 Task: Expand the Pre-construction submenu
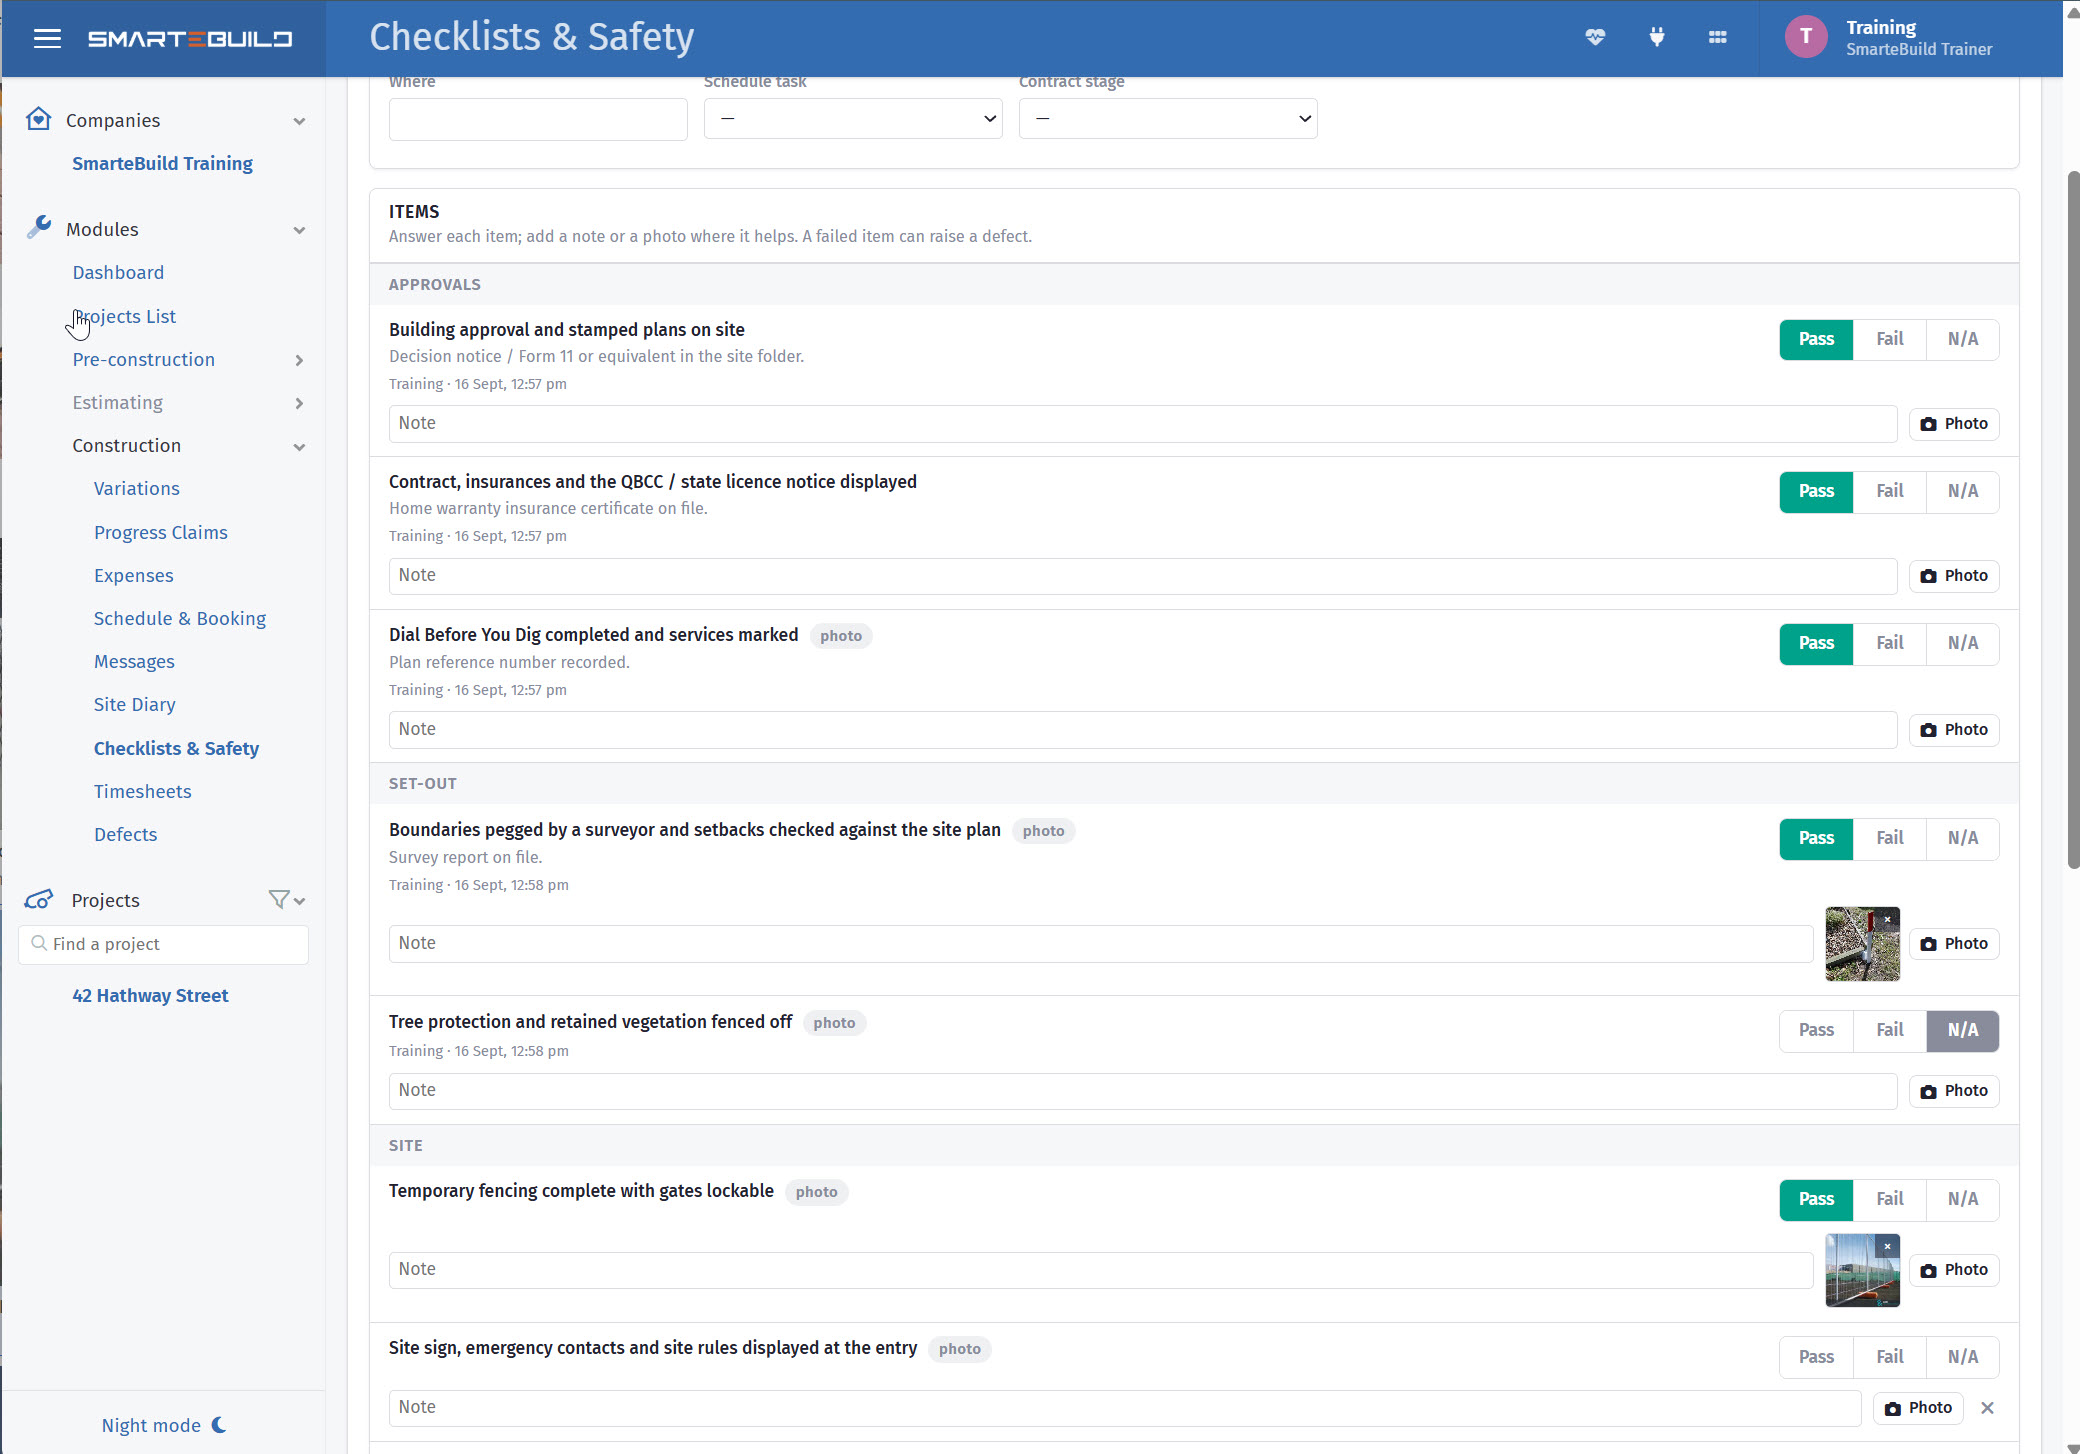[299, 360]
